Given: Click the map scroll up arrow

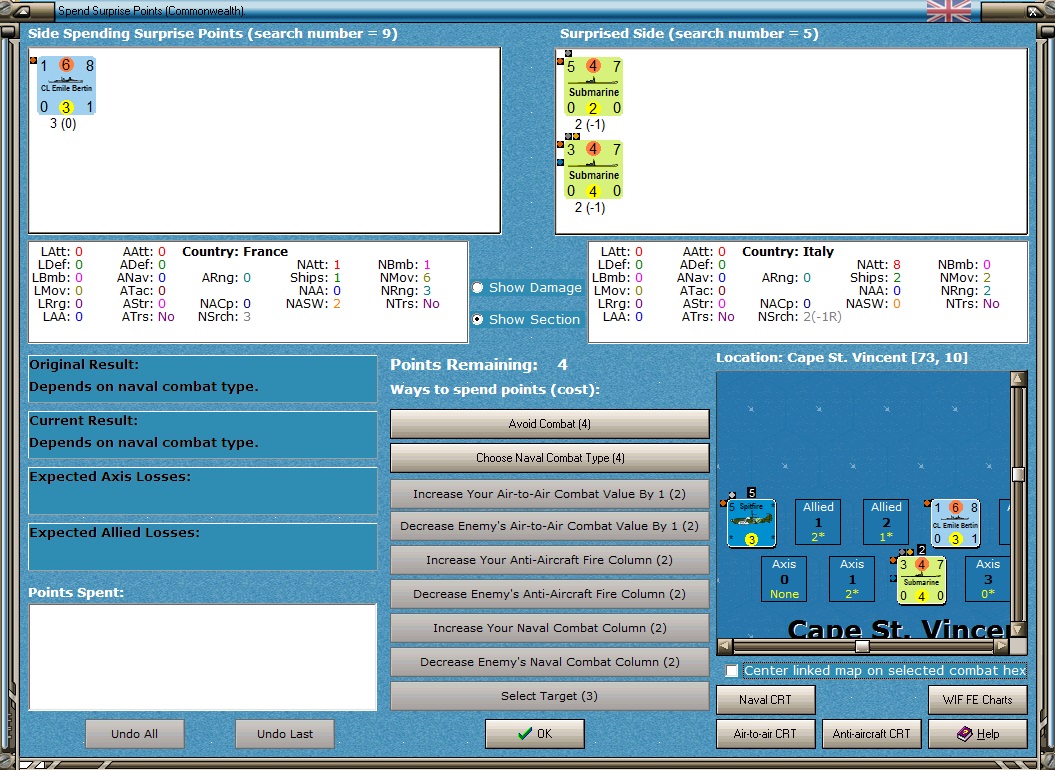Looking at the screenshot, I should pos(1018,379).
